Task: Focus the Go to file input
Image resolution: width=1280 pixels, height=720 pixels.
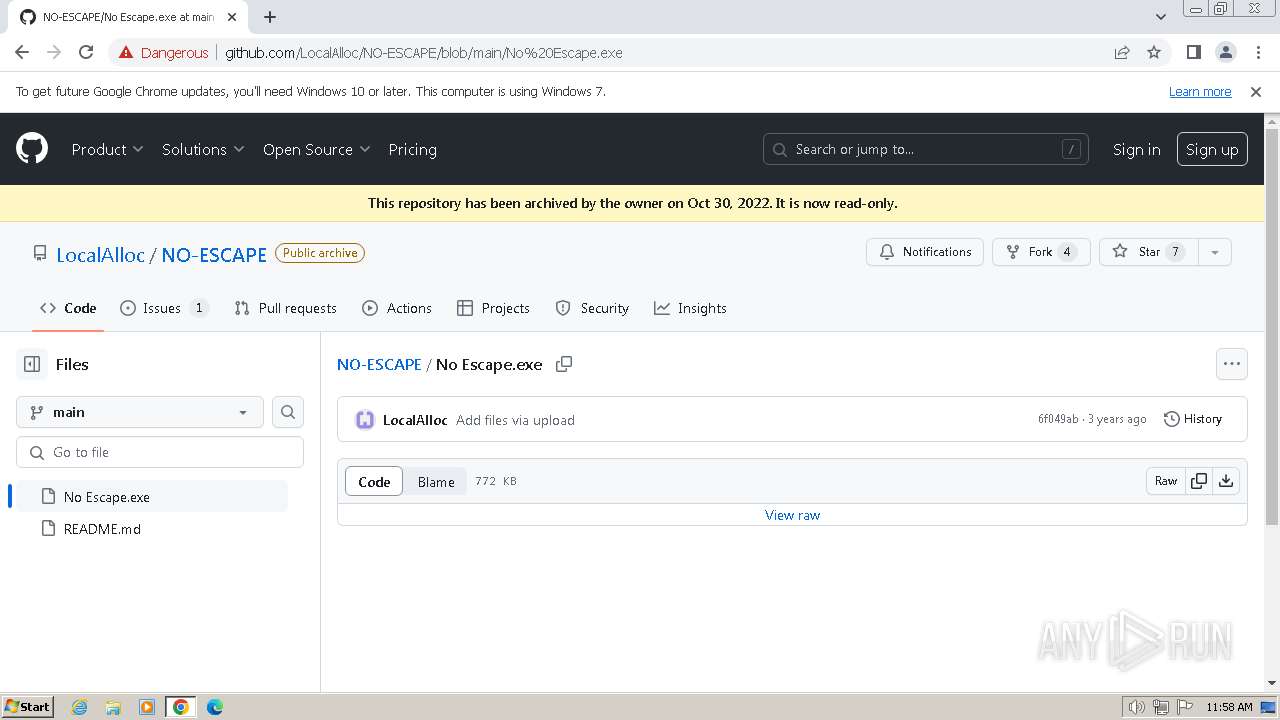Action: [160, 452]
